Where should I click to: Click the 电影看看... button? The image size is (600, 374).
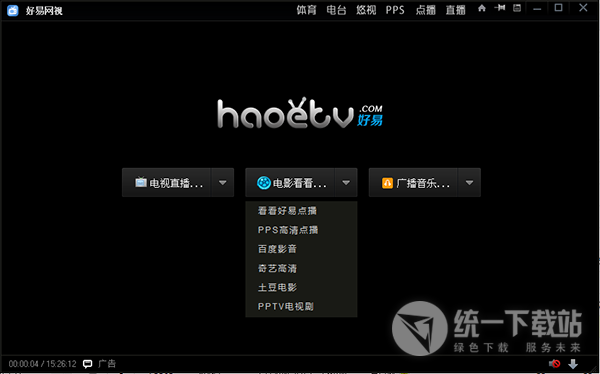290,183
